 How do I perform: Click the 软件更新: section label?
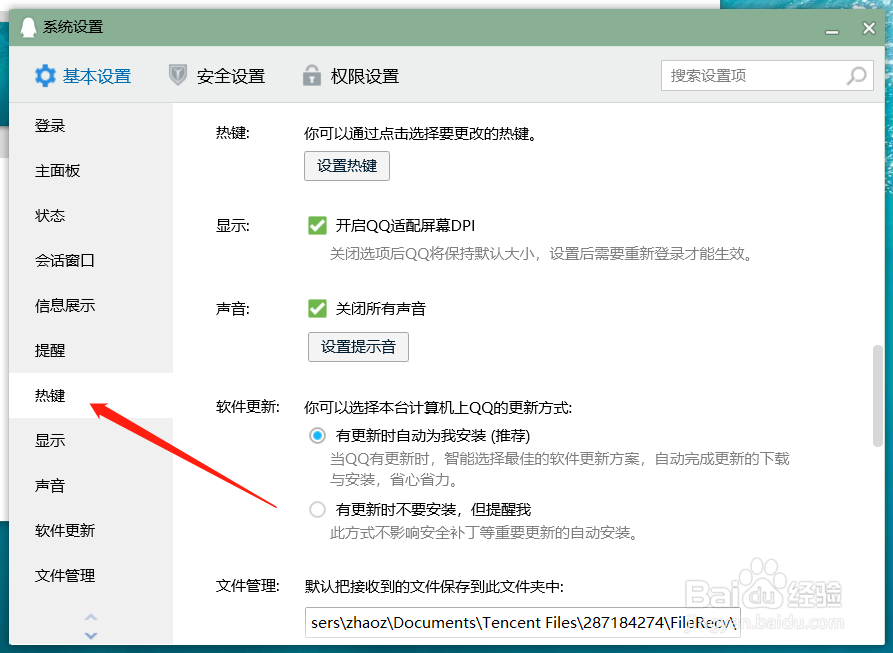click(248, 407)
